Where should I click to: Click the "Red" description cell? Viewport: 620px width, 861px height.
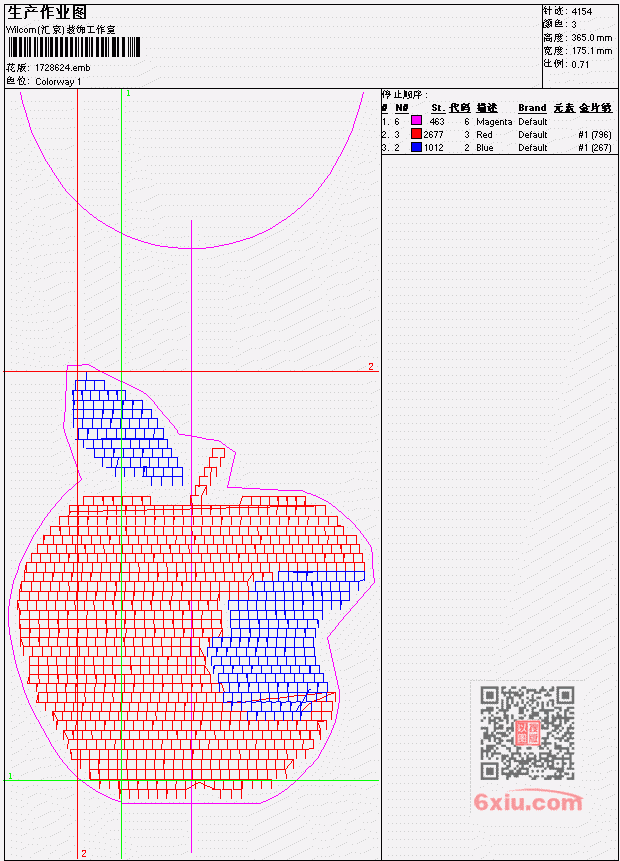click(x=484, y=135)
